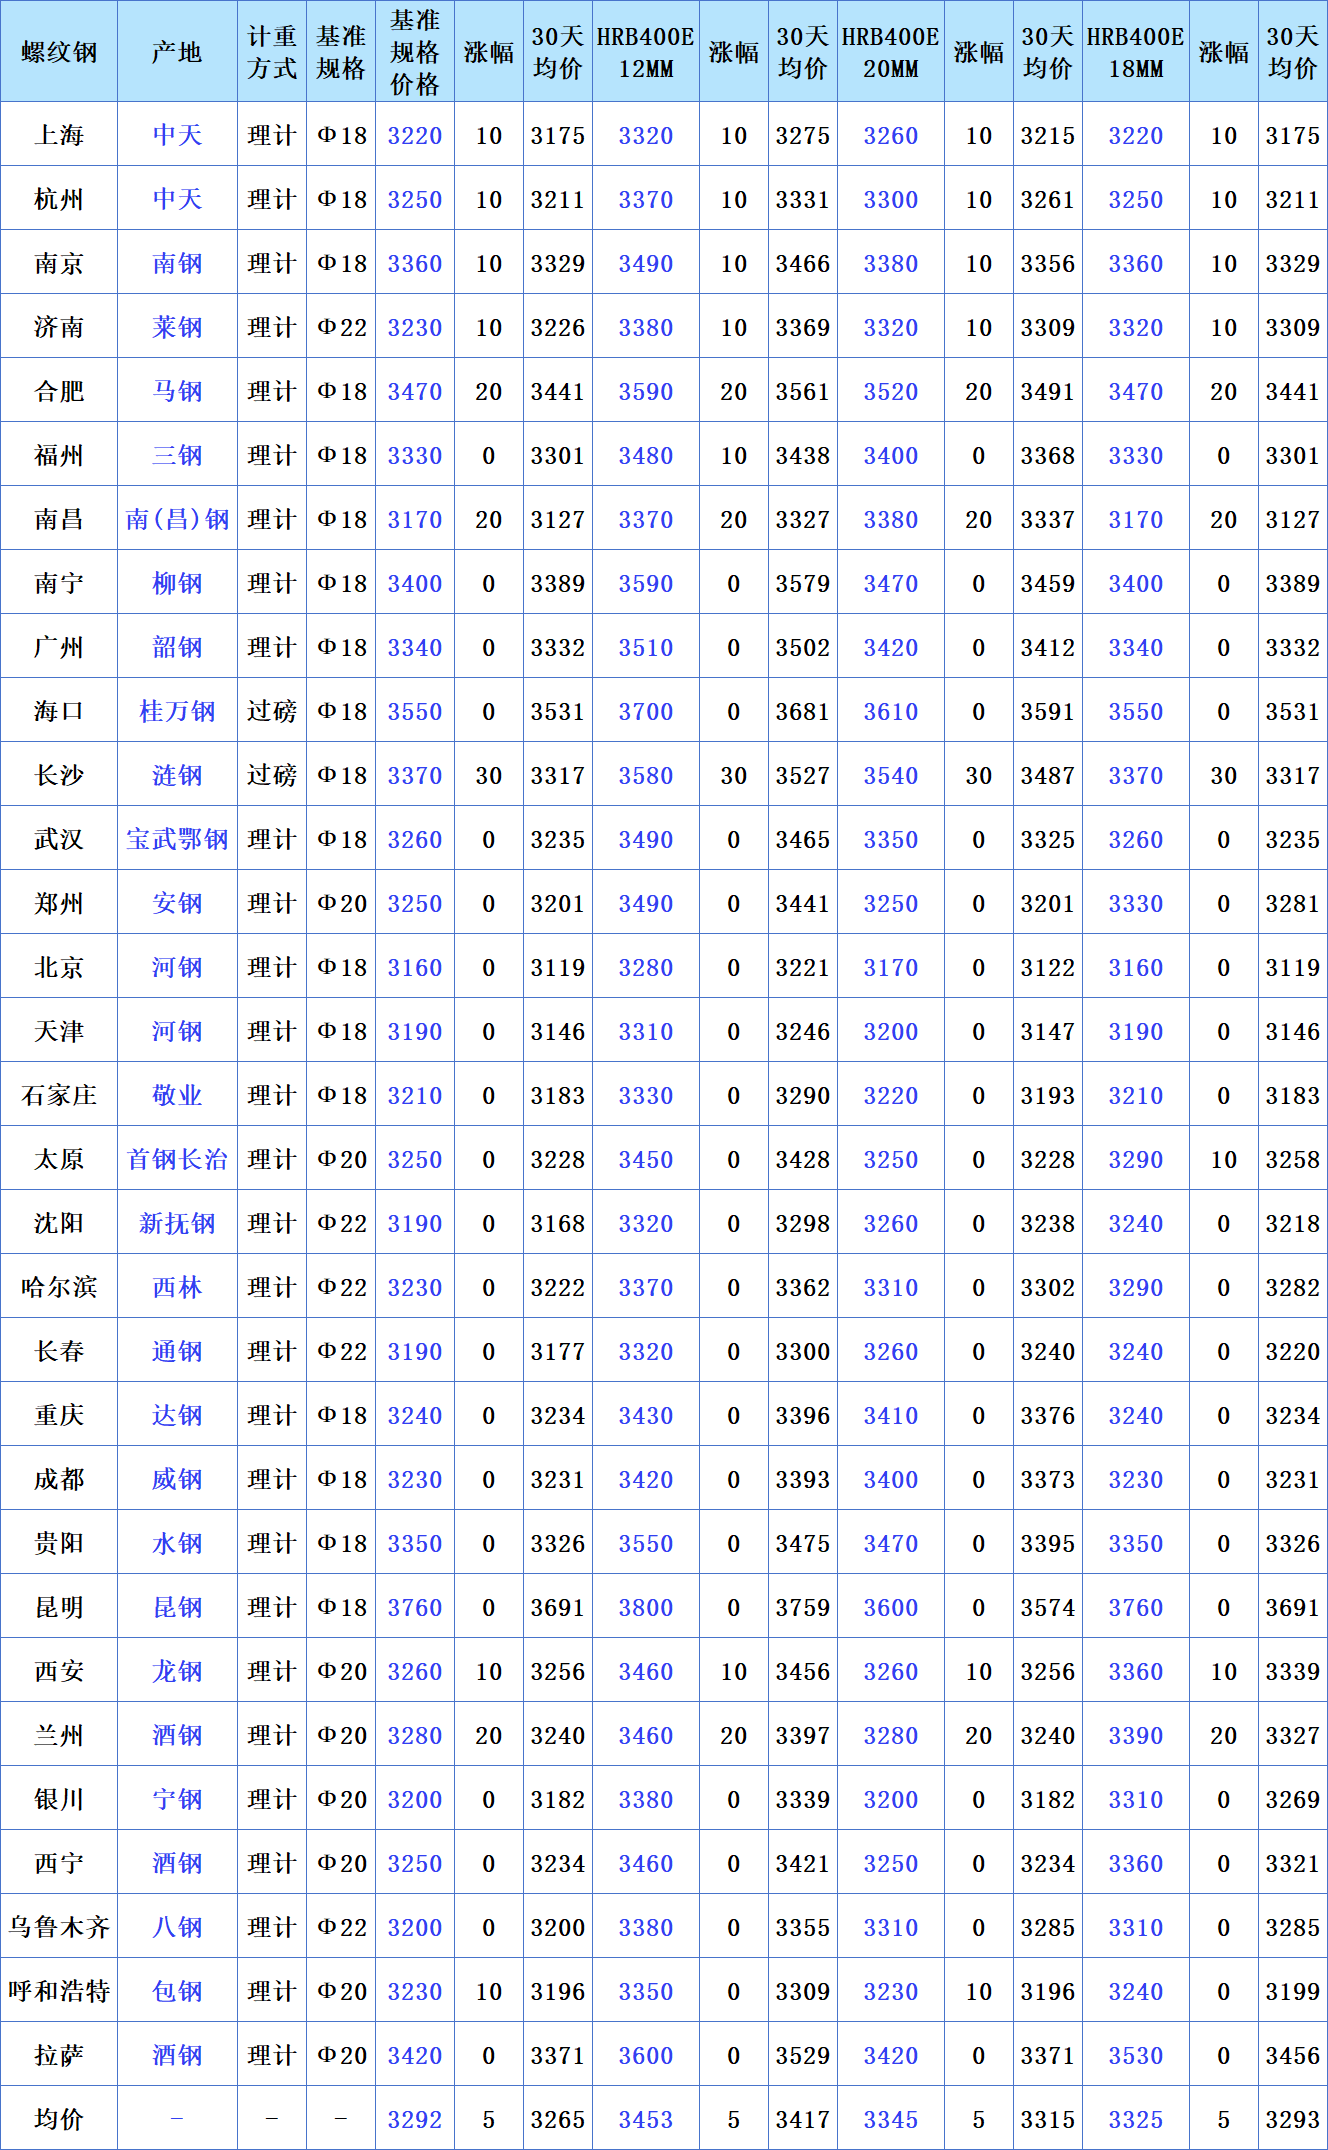Click the 基准规格价格 column header
This screenshot has width=1328, height=2150.
coord(414,52)
